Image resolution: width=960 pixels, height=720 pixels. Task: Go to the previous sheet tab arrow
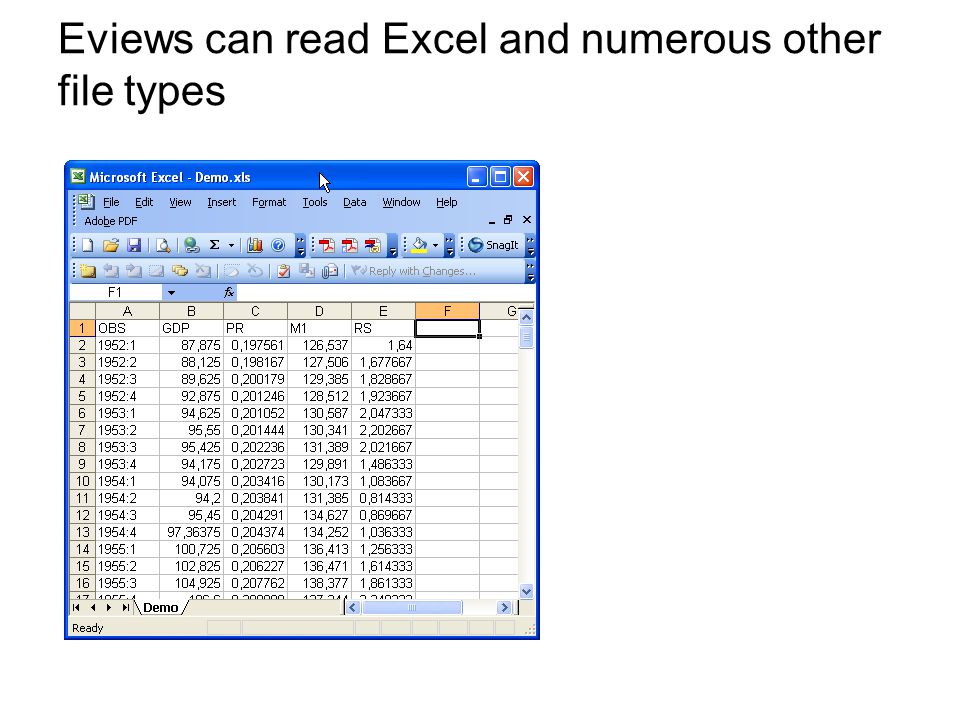tap(92, 607)
